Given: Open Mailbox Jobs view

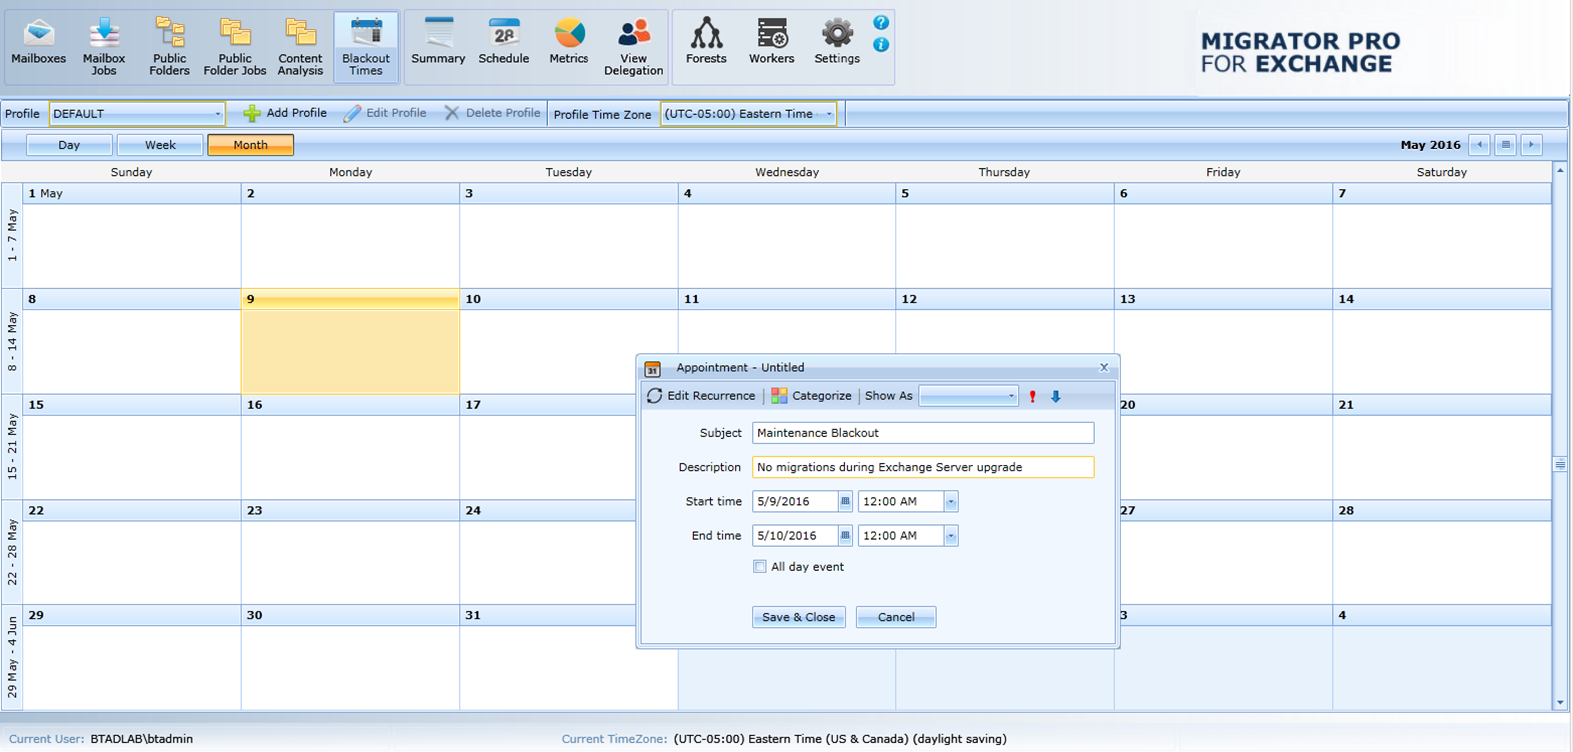Looking at the screenshot, I should click(x=104, y=46).
